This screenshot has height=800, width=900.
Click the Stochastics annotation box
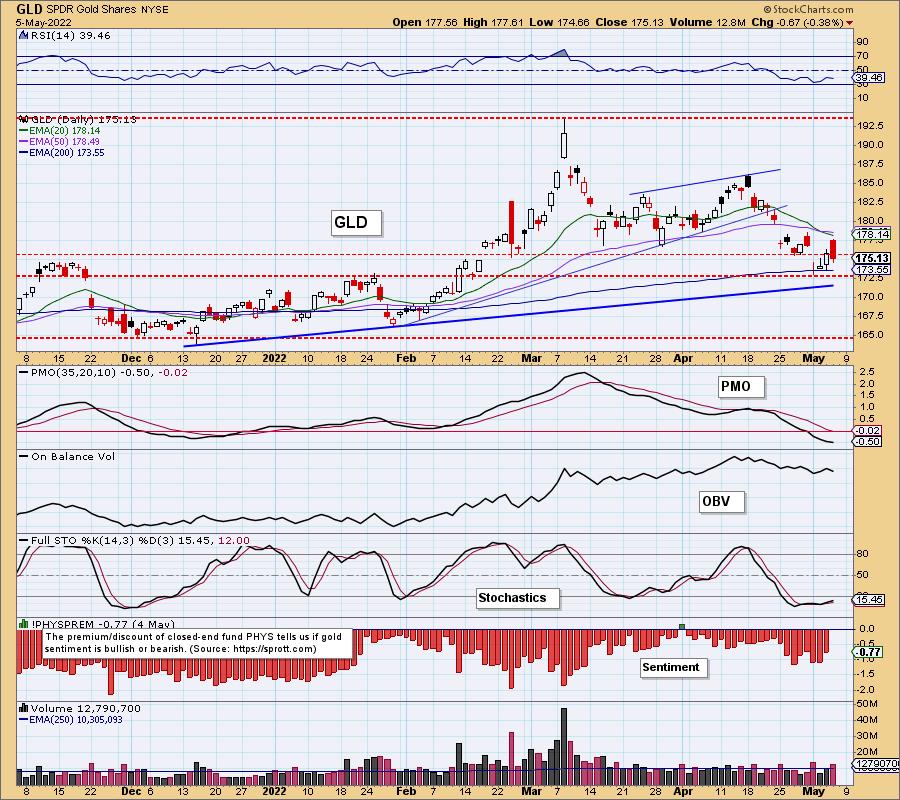(517, 598)
